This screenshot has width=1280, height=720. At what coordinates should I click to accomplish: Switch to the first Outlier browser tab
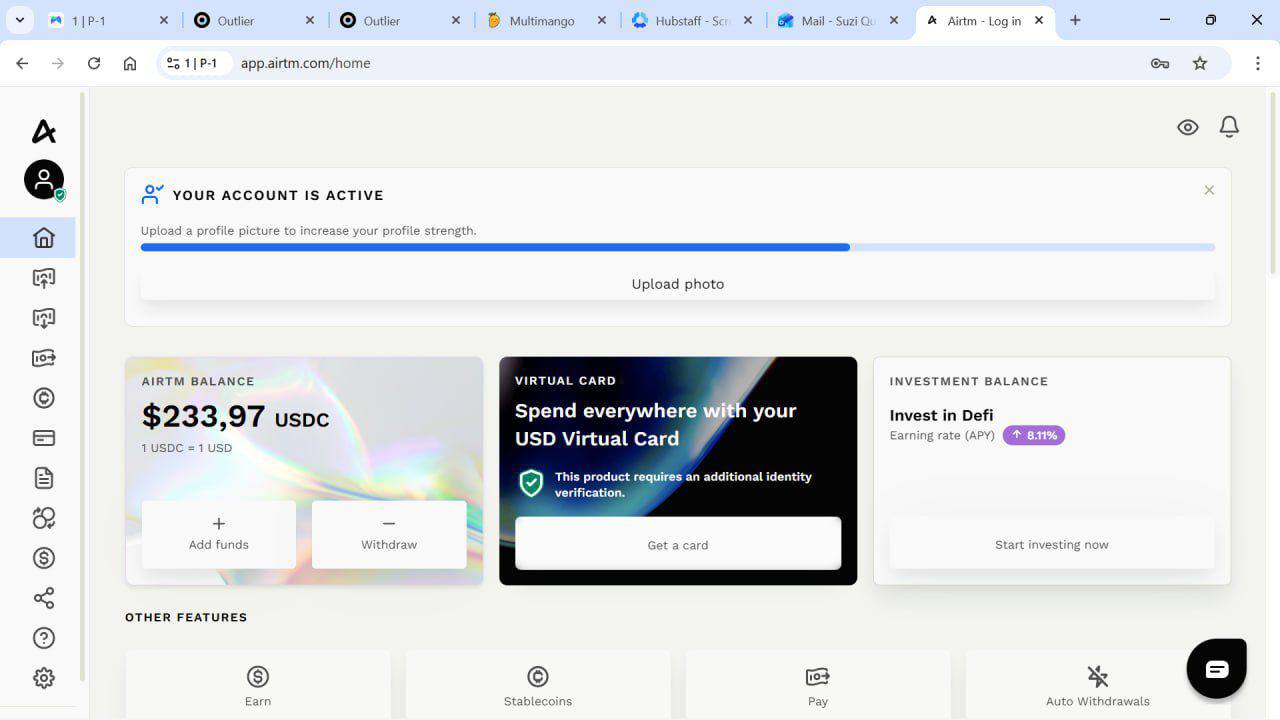(x=255, y=20)
